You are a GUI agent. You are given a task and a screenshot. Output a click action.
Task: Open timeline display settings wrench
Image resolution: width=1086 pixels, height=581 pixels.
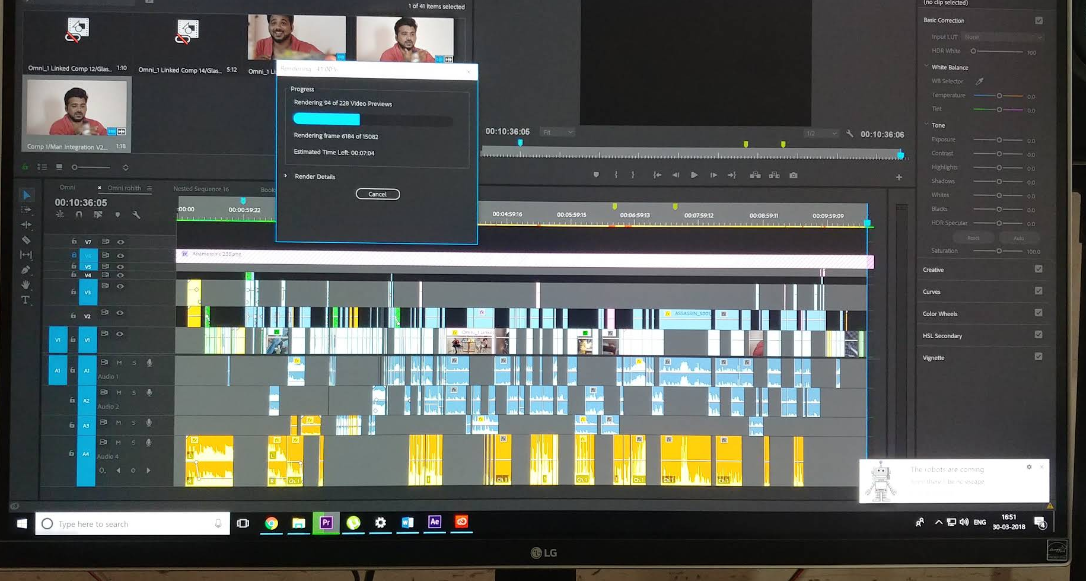click(x=136, y=215)
